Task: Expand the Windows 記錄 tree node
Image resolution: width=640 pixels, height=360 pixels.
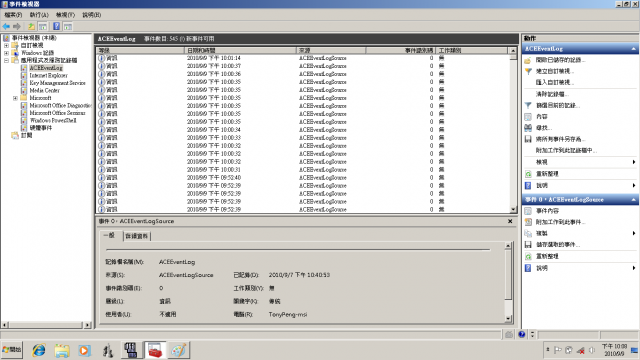Action: 7,53
